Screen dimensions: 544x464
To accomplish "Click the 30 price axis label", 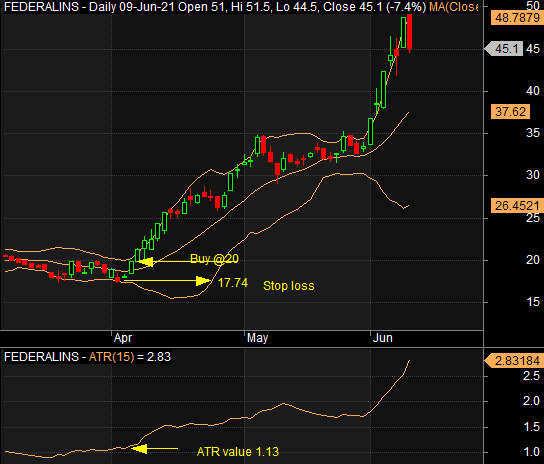I will (x=533, y=175).
